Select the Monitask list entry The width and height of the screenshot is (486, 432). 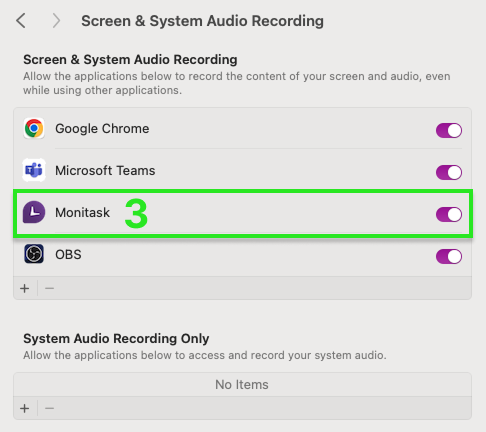pos(242,212)
